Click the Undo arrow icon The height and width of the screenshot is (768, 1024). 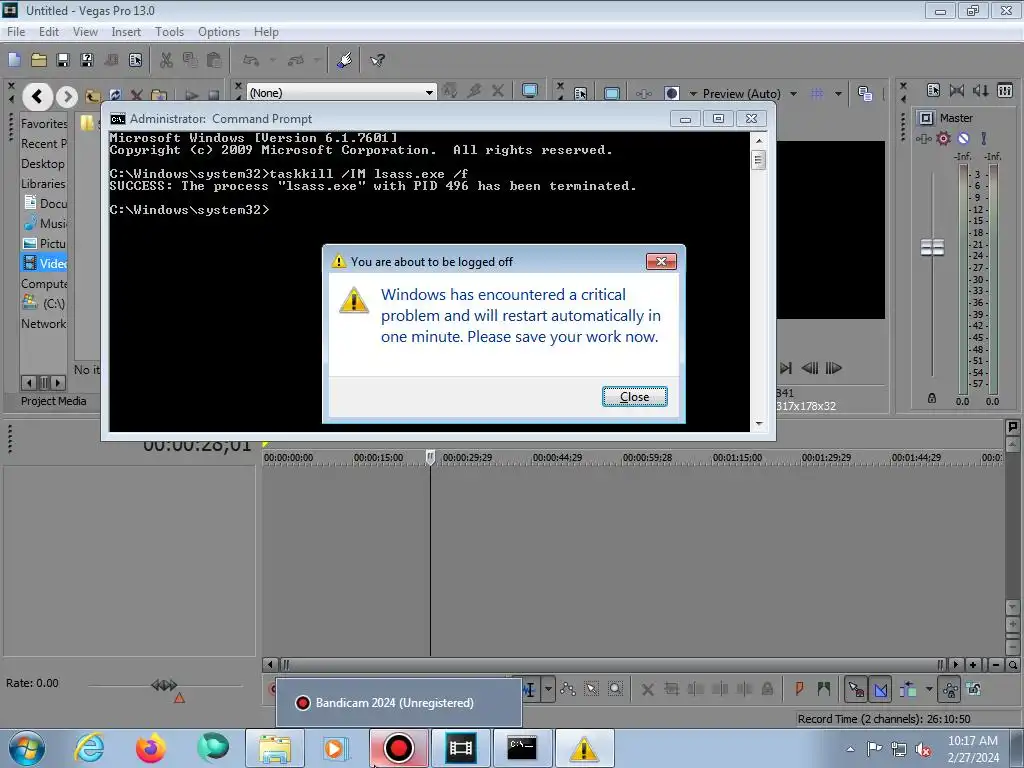pyautogui.click(x=251, y=61)
